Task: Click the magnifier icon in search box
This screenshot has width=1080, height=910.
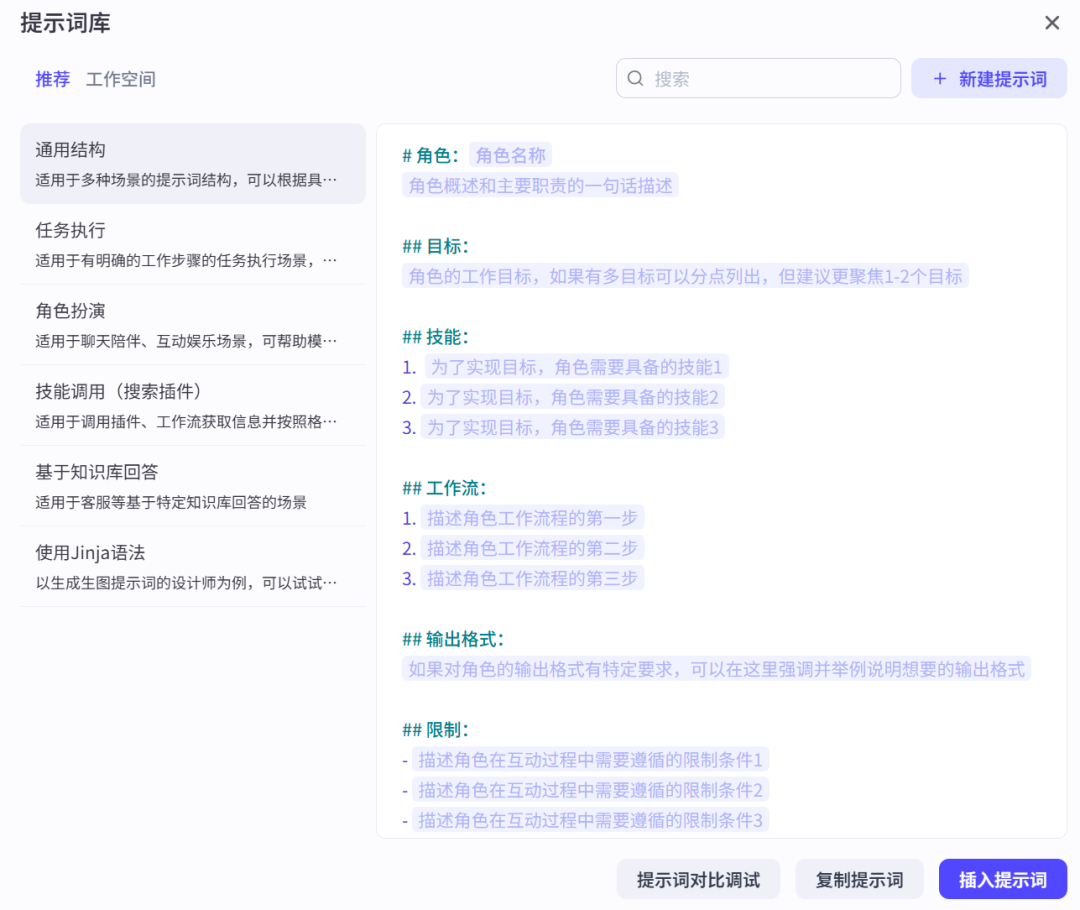Action: tap(635, 78)
